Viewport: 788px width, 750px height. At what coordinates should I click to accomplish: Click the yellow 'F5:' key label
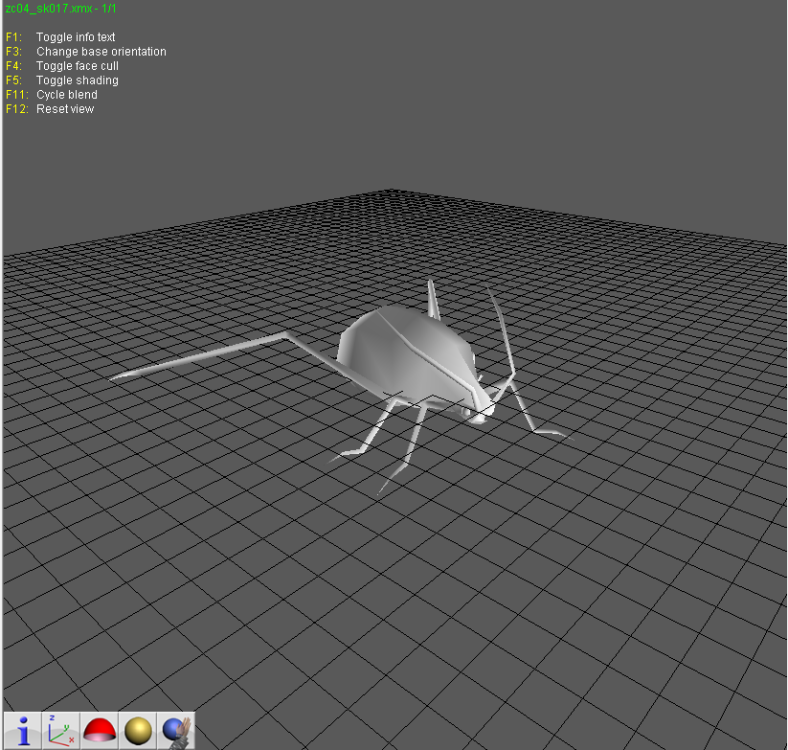click(14, 80)
